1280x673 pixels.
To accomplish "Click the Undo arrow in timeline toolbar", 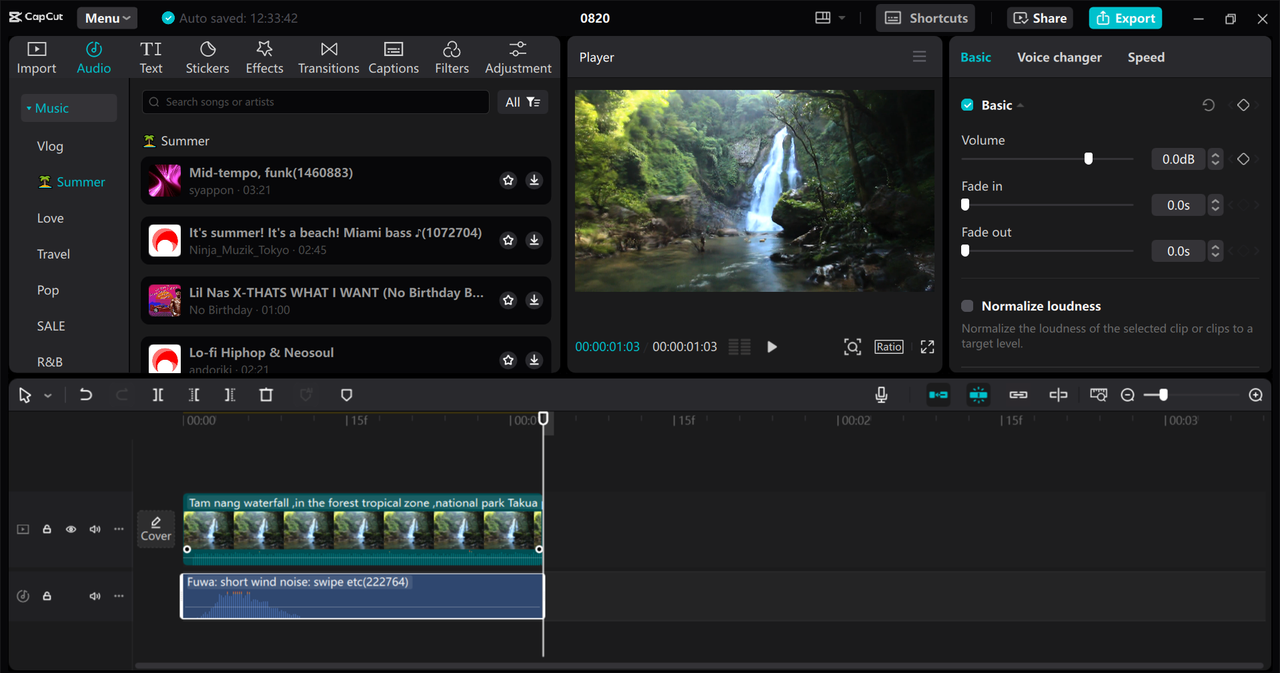I will 86,395.
